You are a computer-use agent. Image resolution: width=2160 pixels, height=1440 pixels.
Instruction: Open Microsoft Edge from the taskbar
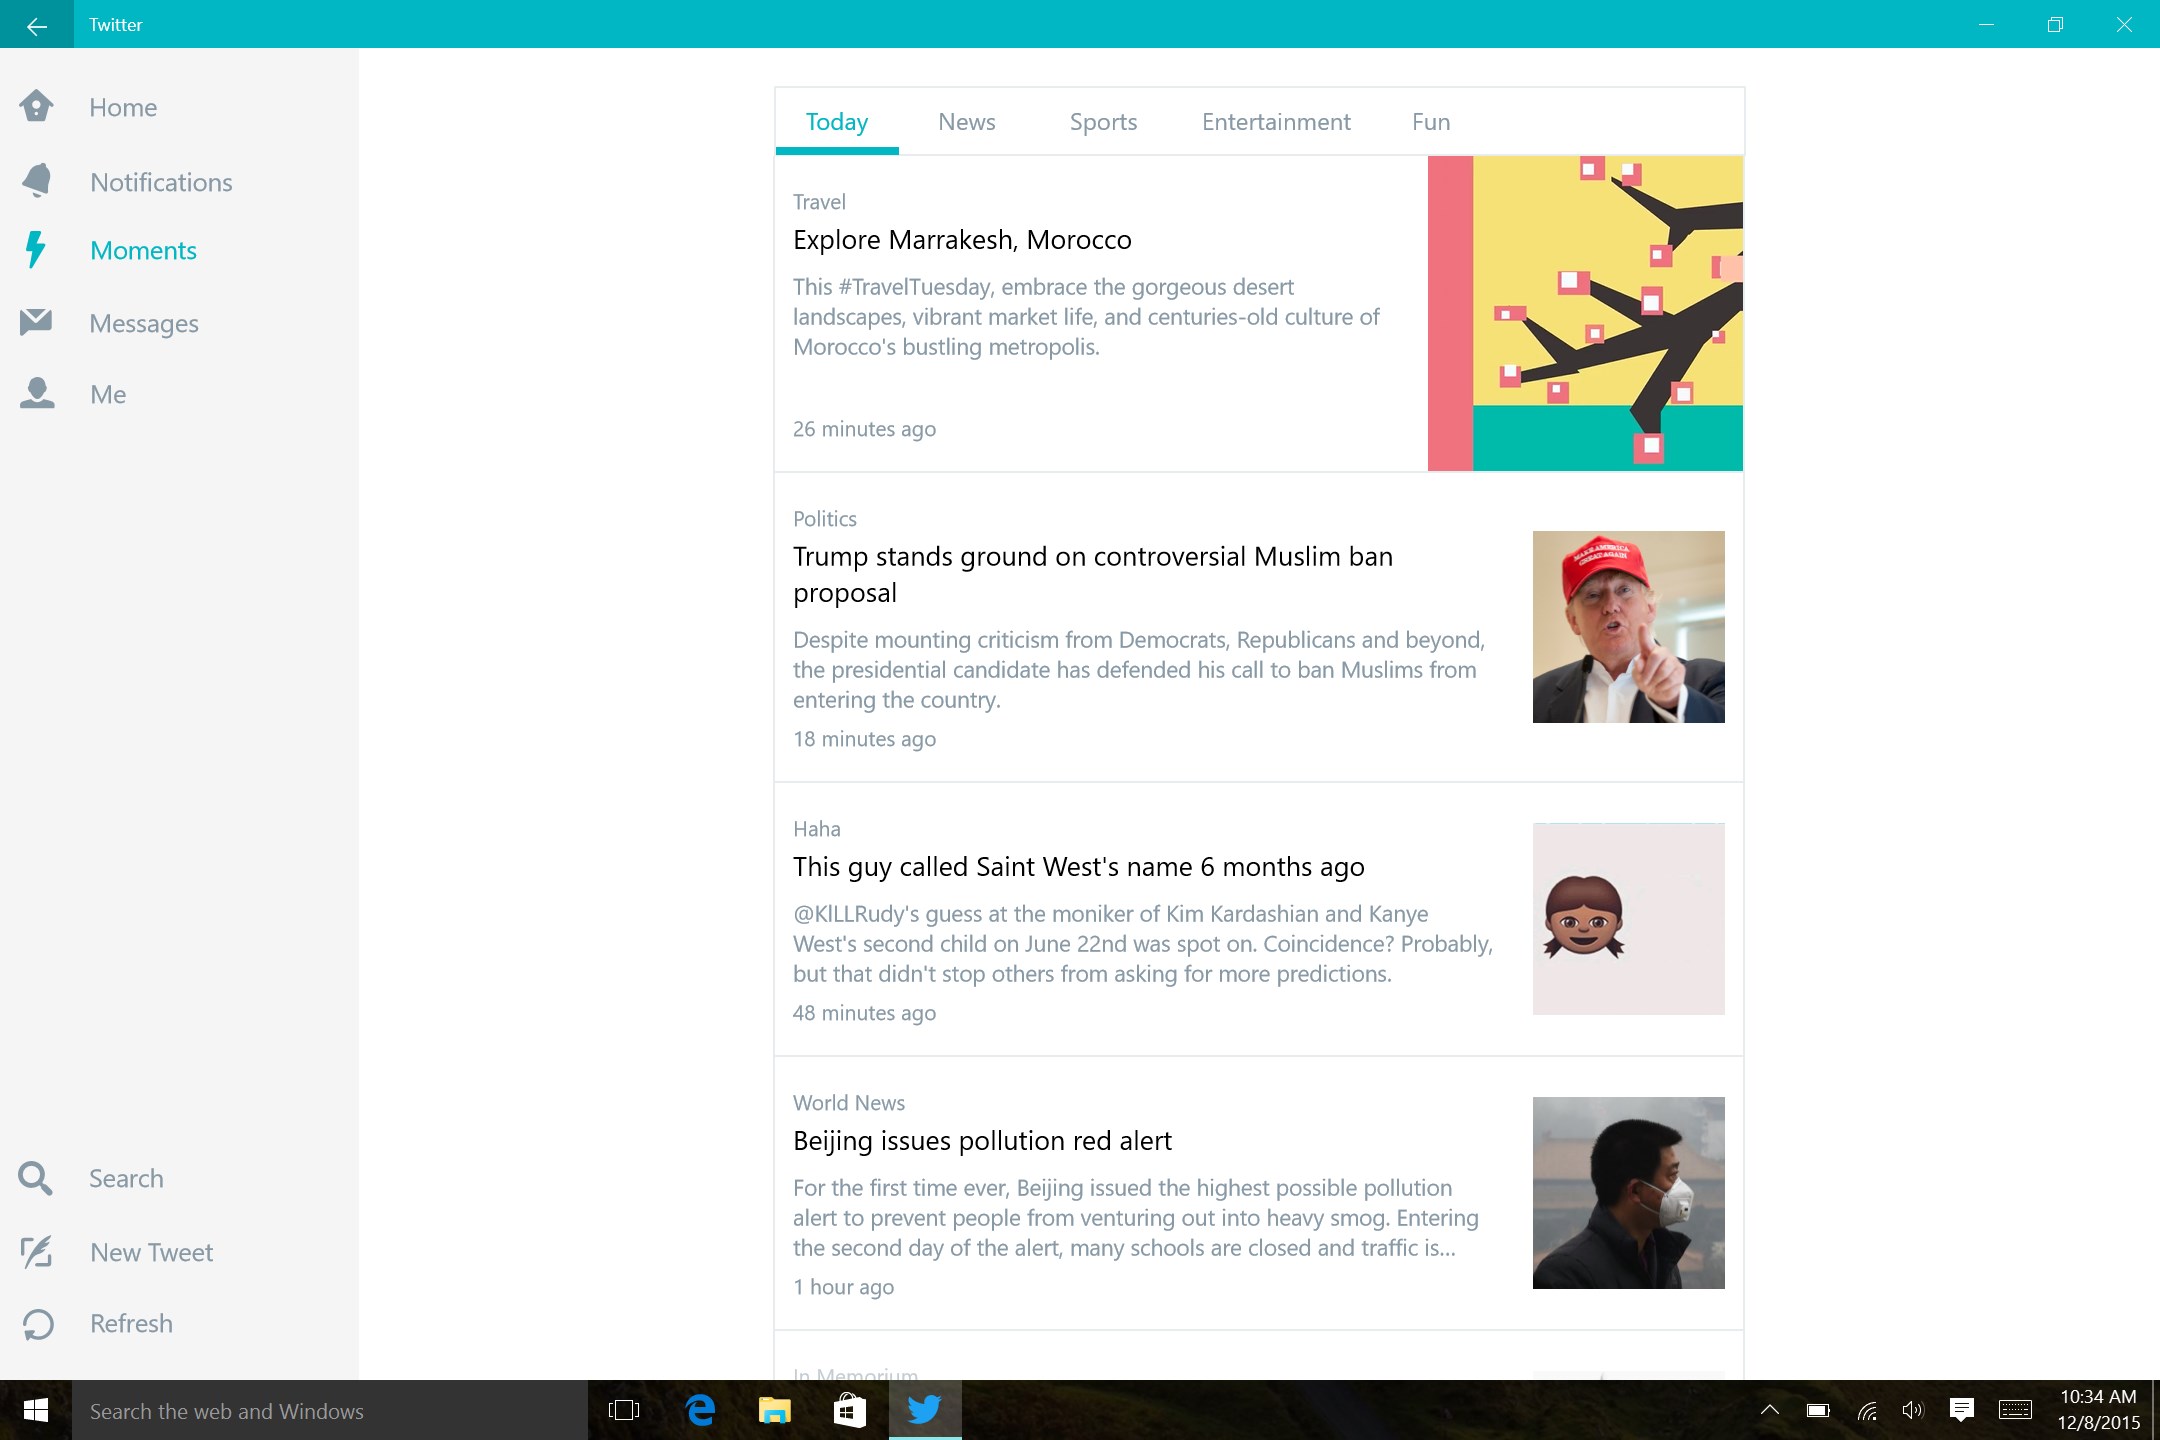pyautogui.click(x=700, y=1410)
